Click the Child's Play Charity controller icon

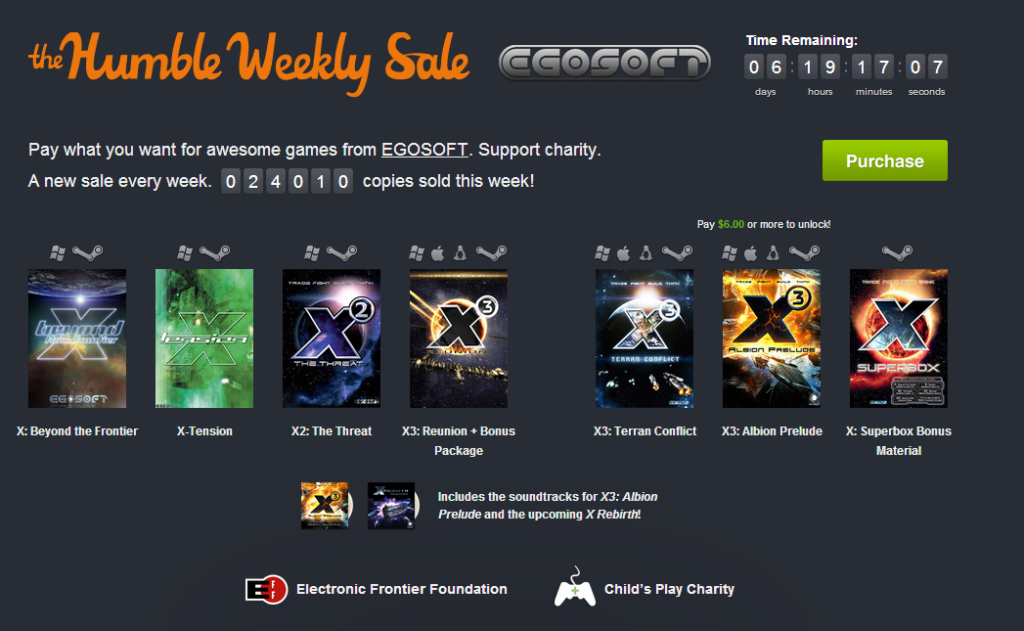click(575, 587)
